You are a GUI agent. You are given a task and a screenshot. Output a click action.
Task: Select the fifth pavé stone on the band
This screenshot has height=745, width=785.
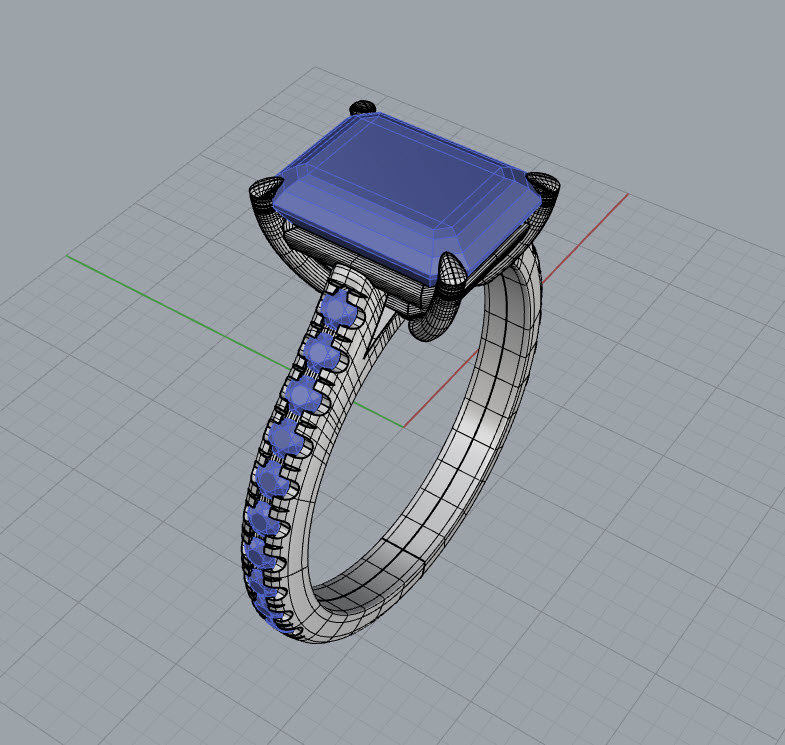click(x=272, y=480)
